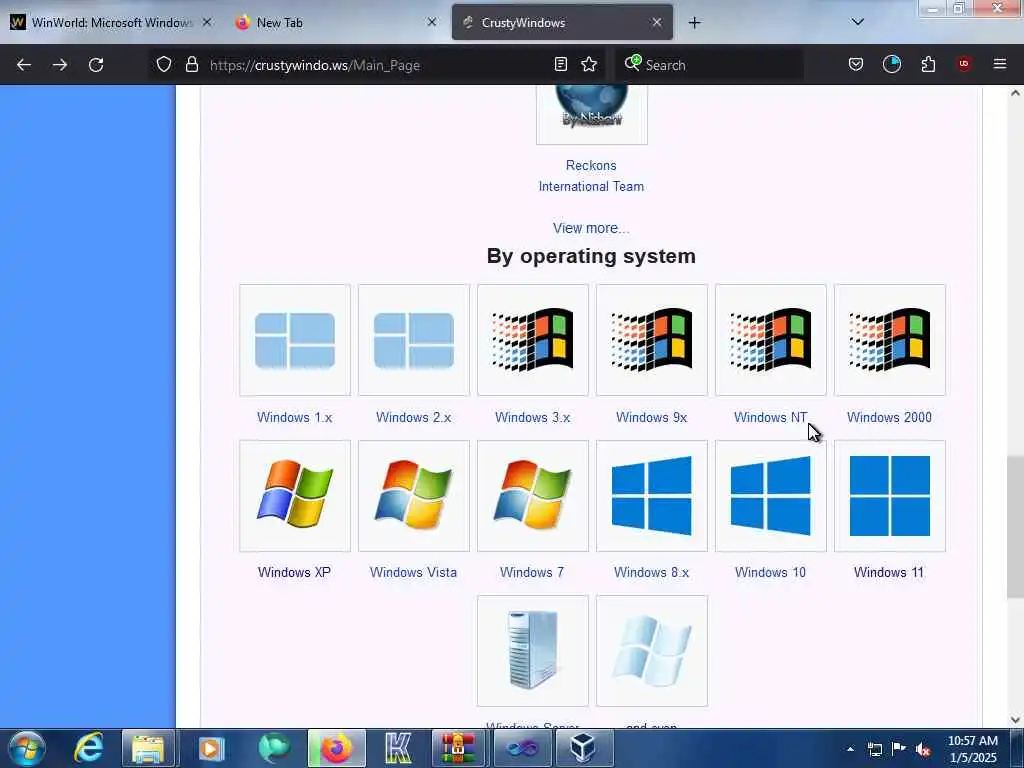The height and width of the screenshot is (768, 1024).
Task: Open the Windows 2.x logo thumbnail
Action: pos(413,340)
